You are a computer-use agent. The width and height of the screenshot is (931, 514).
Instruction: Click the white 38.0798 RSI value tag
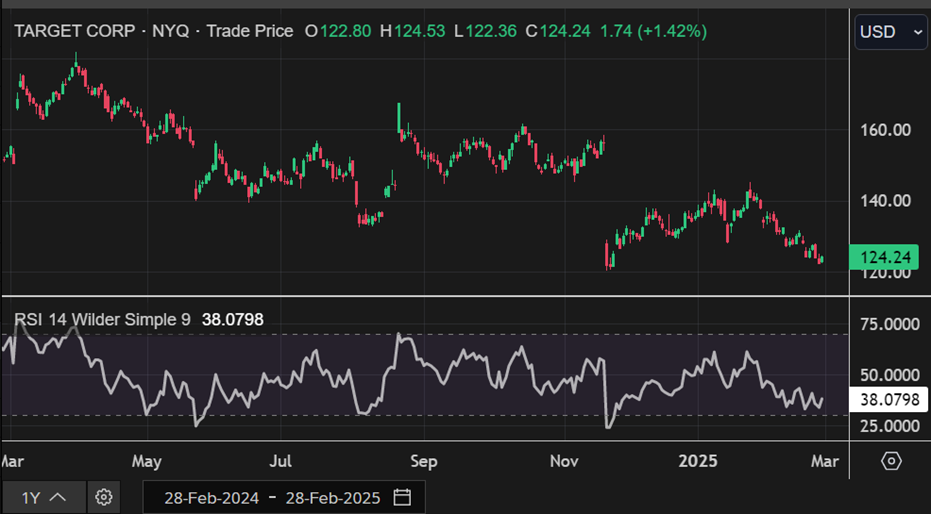889,401
